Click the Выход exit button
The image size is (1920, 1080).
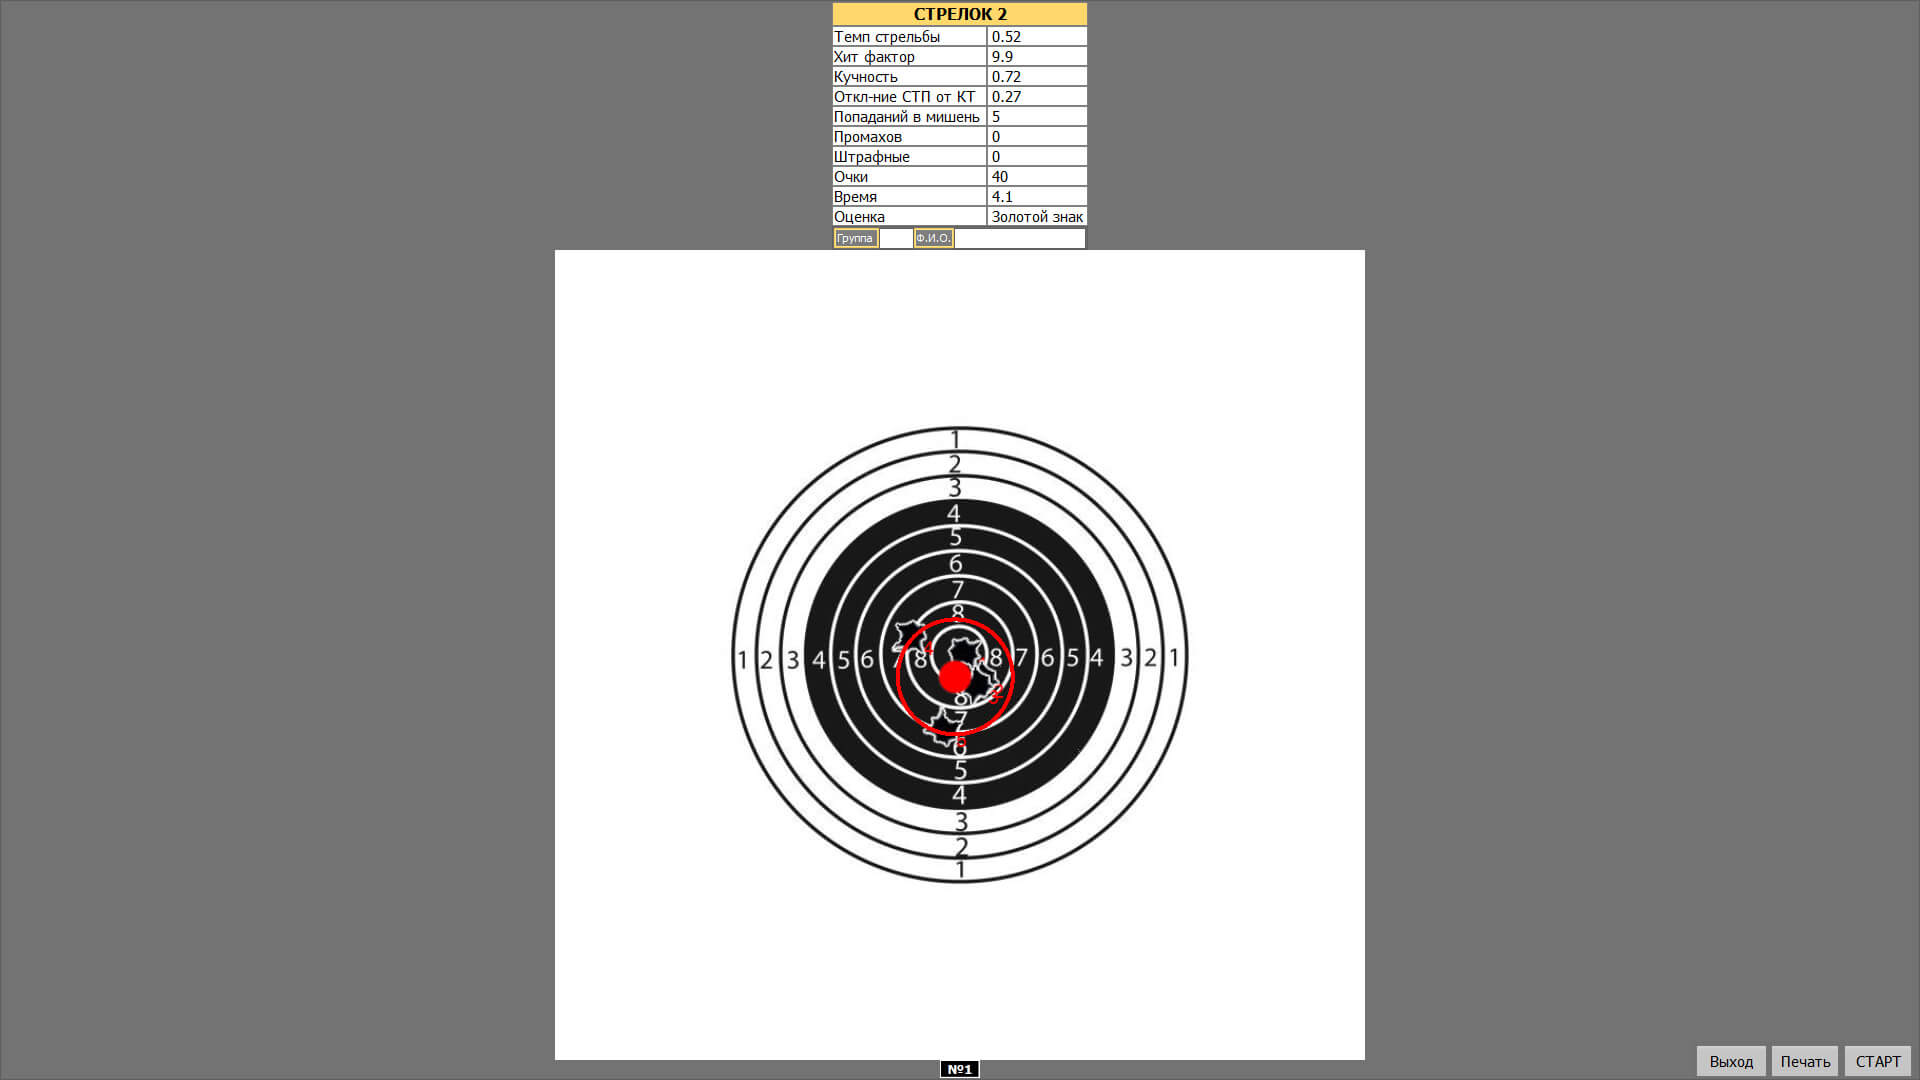(1730, 1062)
